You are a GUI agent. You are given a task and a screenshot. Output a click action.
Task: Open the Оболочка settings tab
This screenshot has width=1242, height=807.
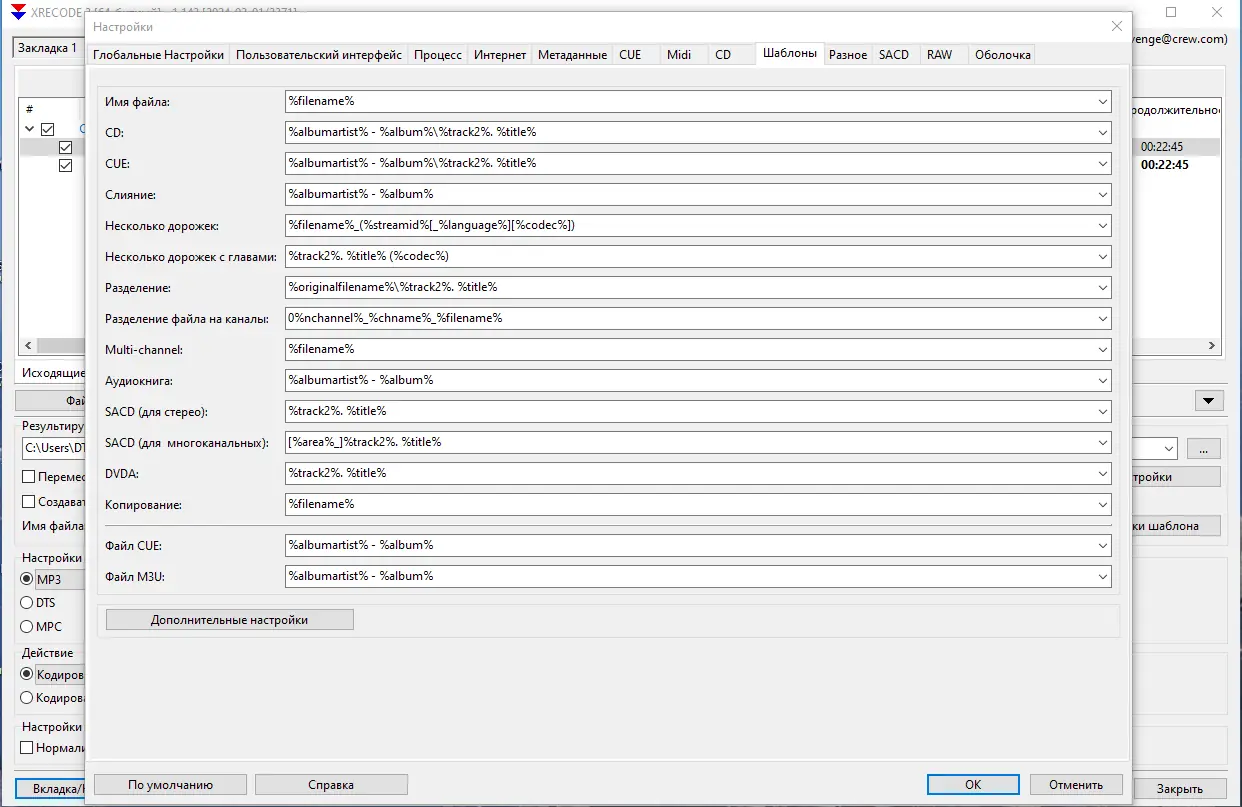[x=1003, y=54]
